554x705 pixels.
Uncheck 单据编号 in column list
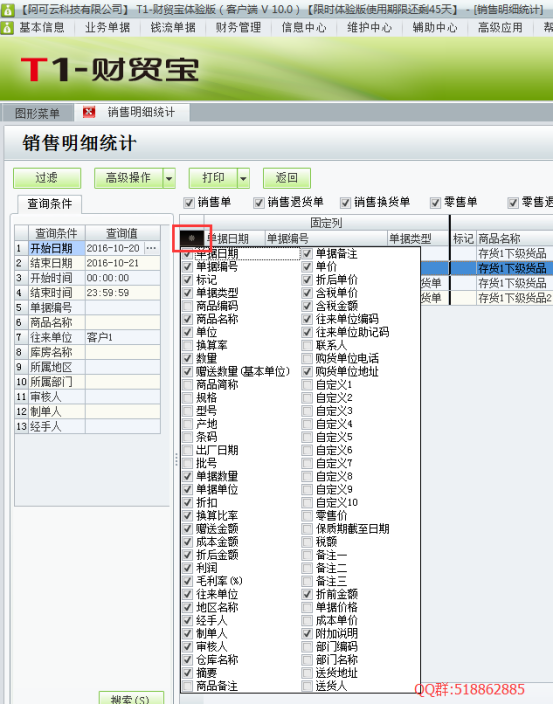coord(188,267)
